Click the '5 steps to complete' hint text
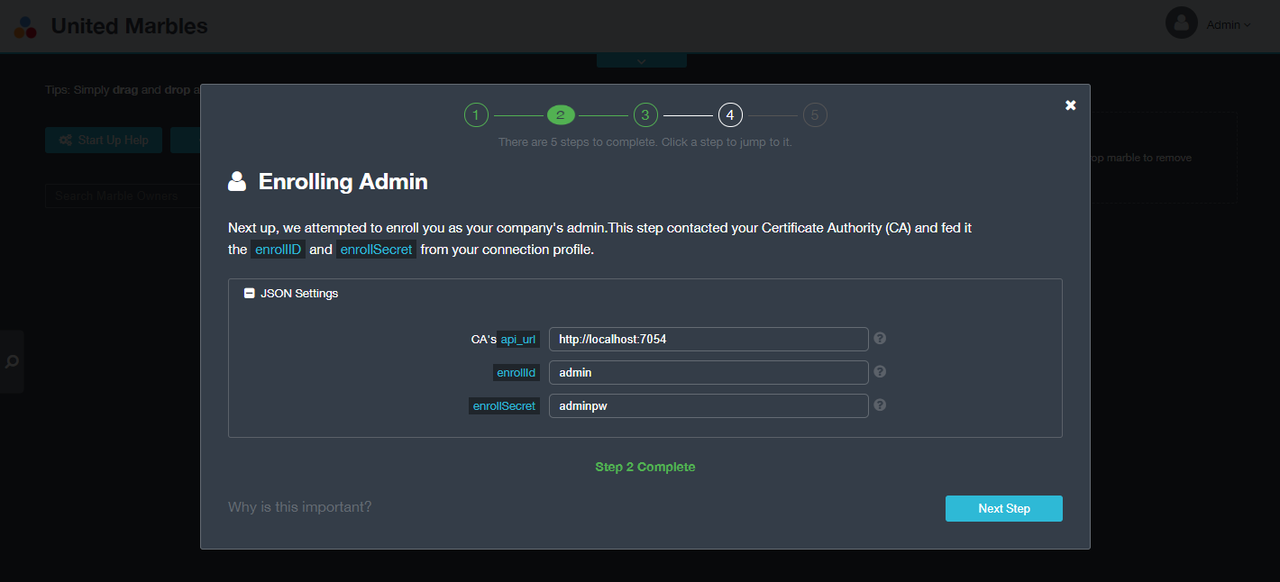The height and width of the screenshot is (582, 1280). pyautogui.click(x=645, y=142)
